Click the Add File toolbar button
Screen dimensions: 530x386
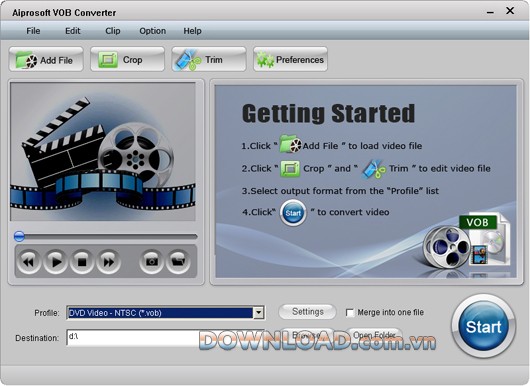coord(46,59)
